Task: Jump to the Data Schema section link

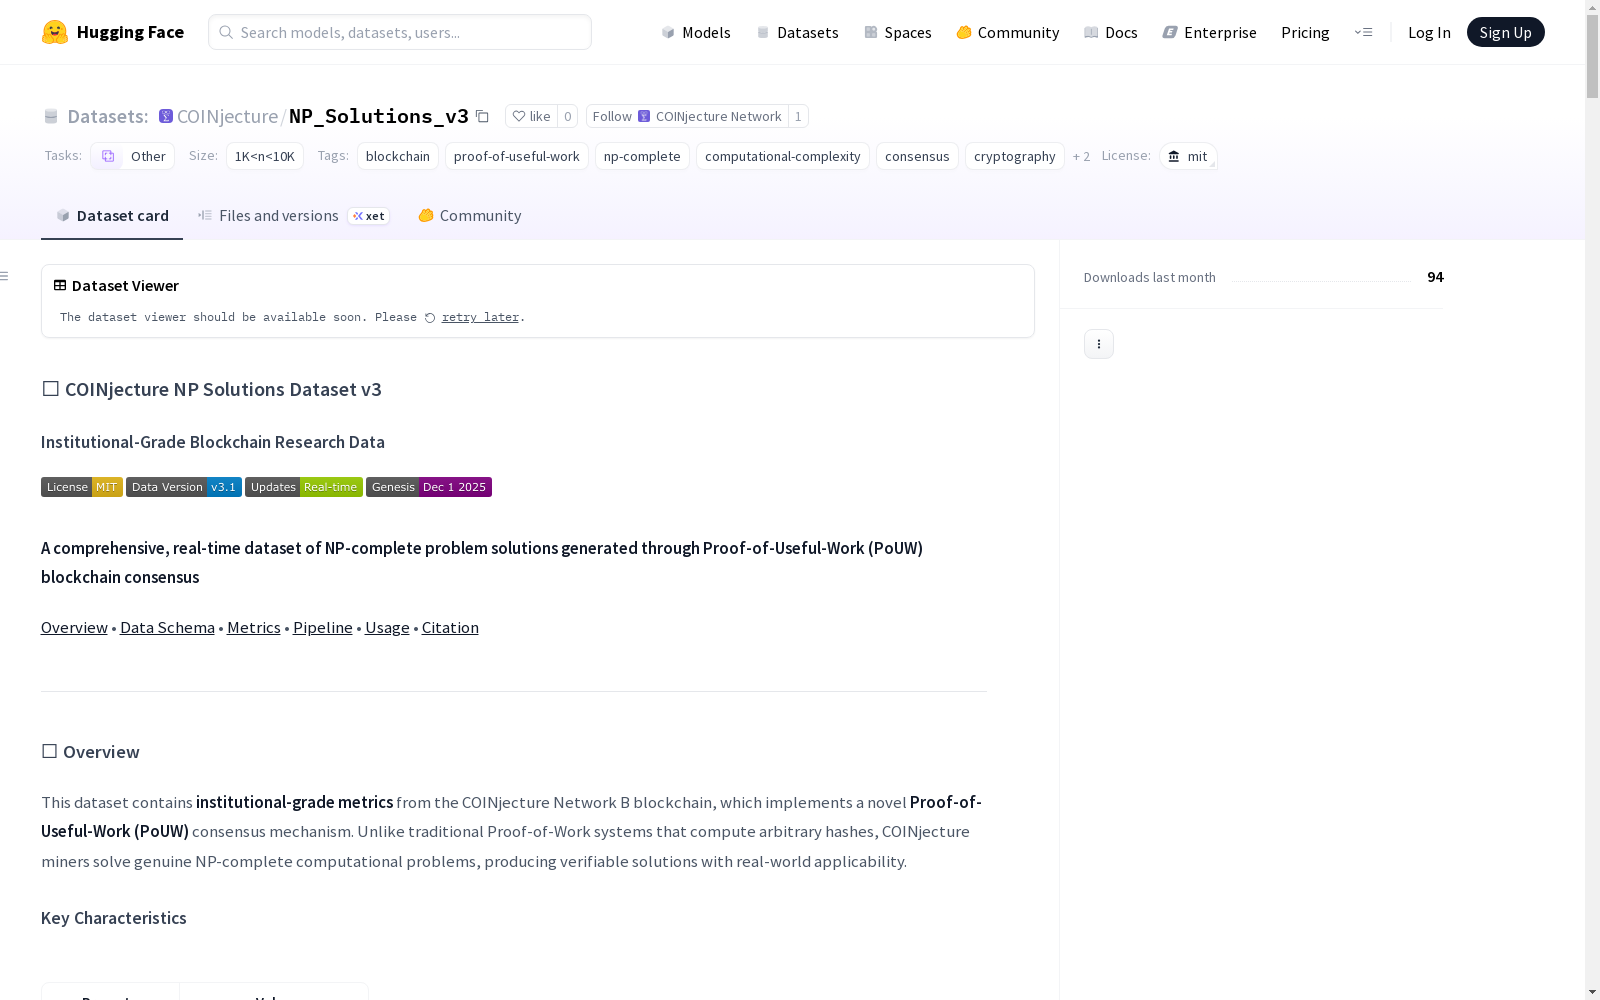Action: click(x=167, y=628)
